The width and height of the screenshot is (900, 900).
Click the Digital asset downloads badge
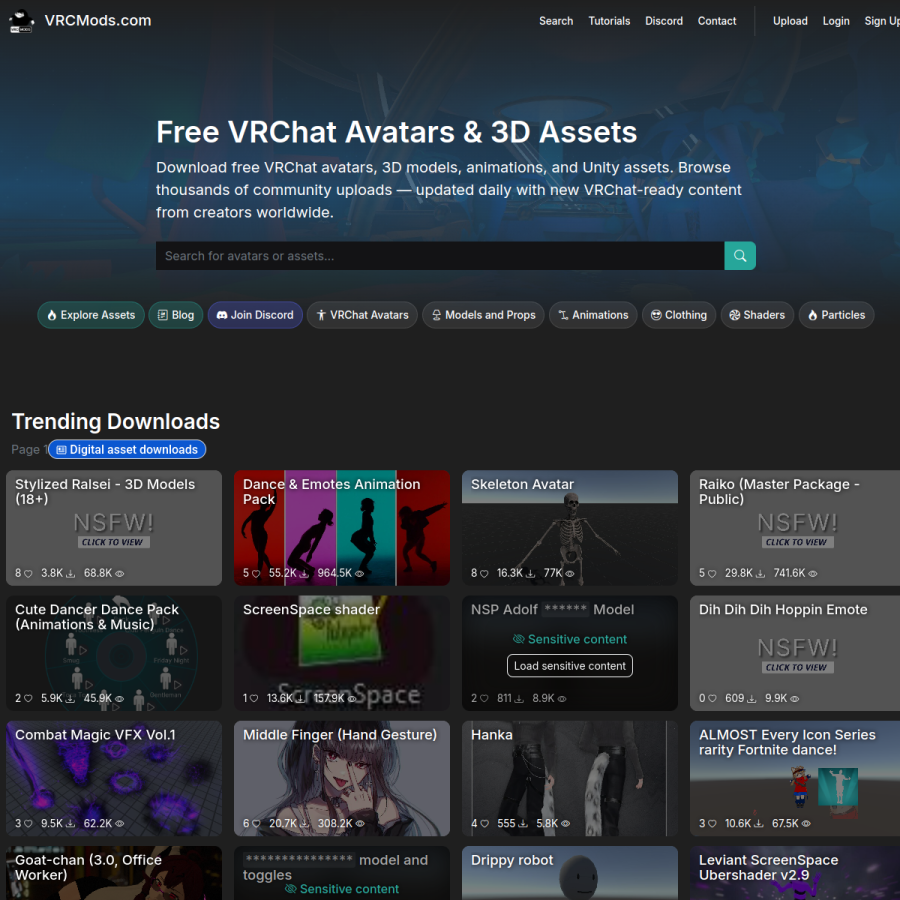coord(127,450)
